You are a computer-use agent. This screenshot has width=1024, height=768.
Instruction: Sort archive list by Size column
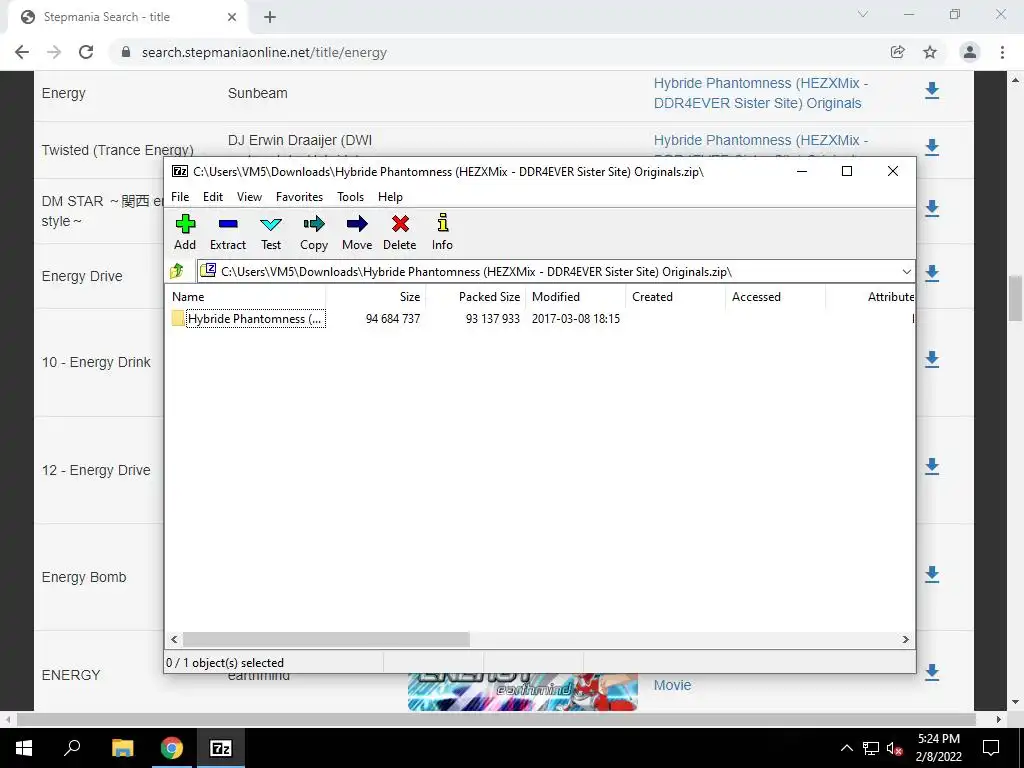[376, 296]
